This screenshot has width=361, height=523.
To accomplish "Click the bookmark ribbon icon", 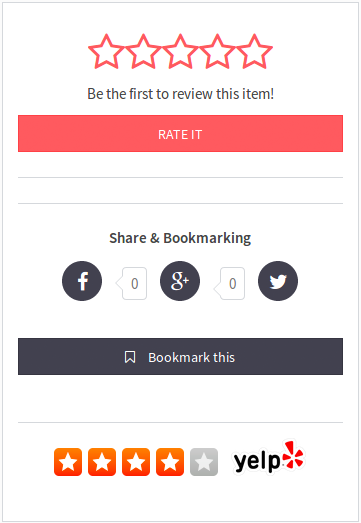I will click(x=130, y=357).
